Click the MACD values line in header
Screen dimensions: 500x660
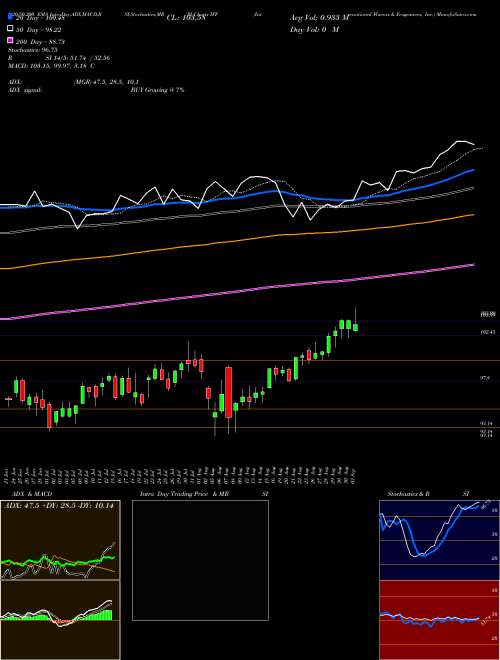[51, 66]
